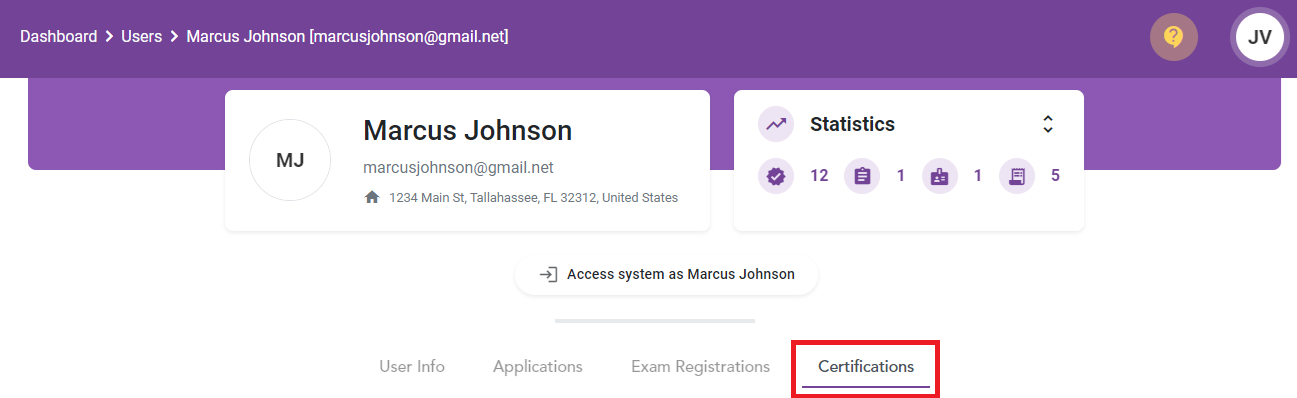Switch to the User Info tab
Screen dimensions: 1297x398
[412, 366]
